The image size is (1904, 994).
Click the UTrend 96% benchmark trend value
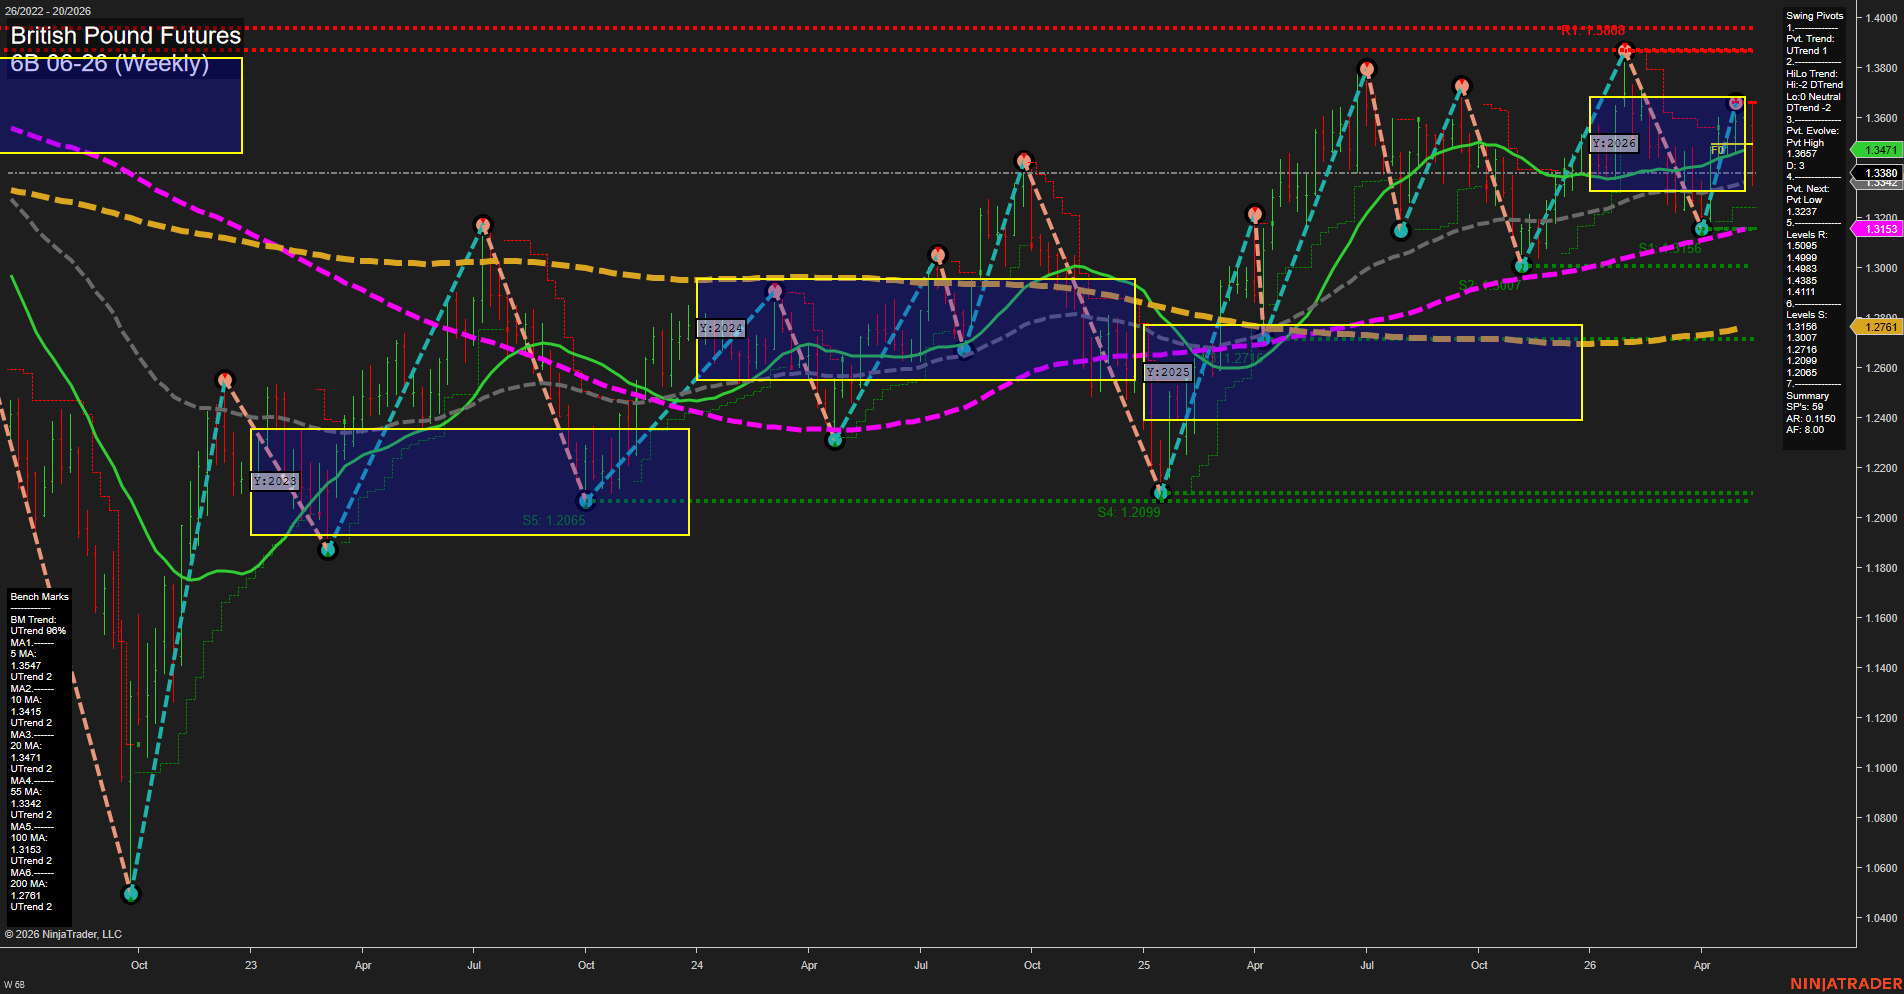[38, 631]
